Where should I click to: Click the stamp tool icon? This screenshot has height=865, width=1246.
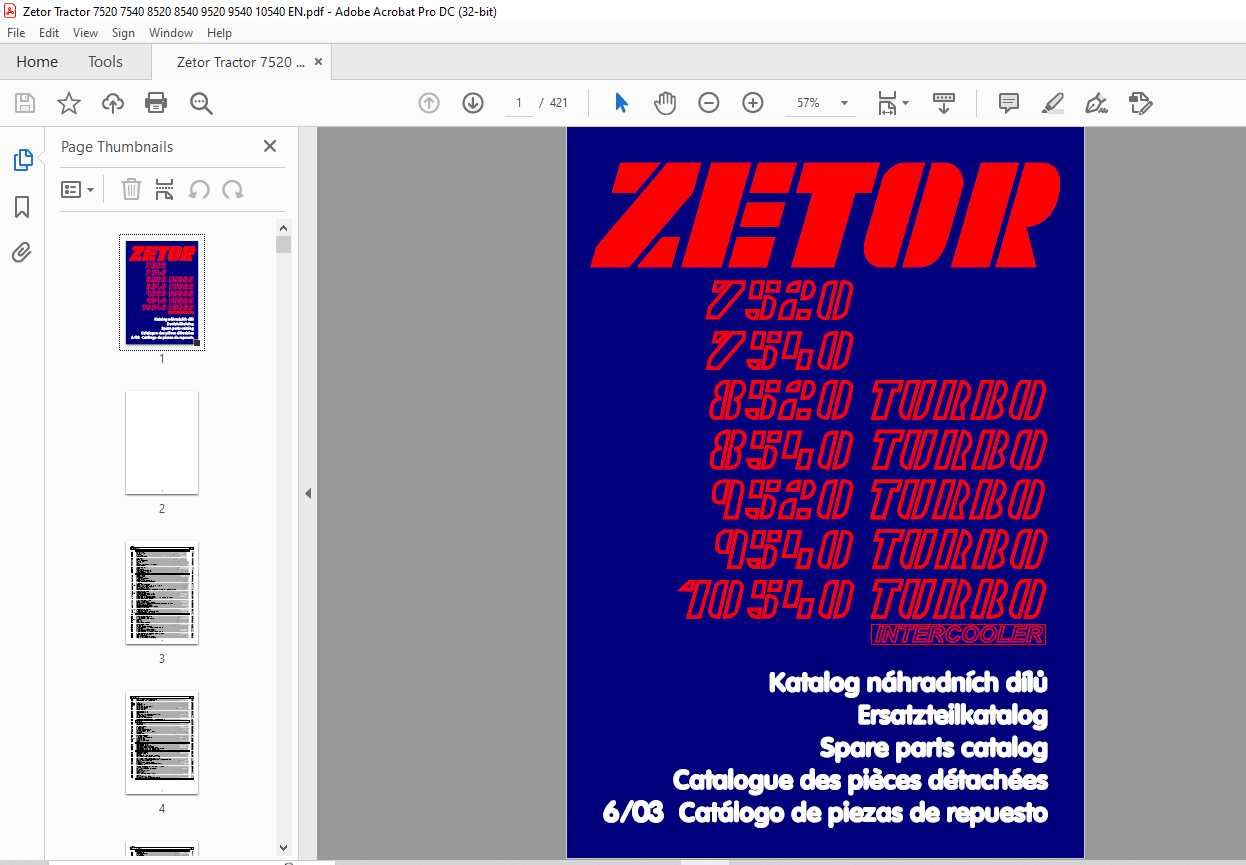click(x=1141, y=103)
